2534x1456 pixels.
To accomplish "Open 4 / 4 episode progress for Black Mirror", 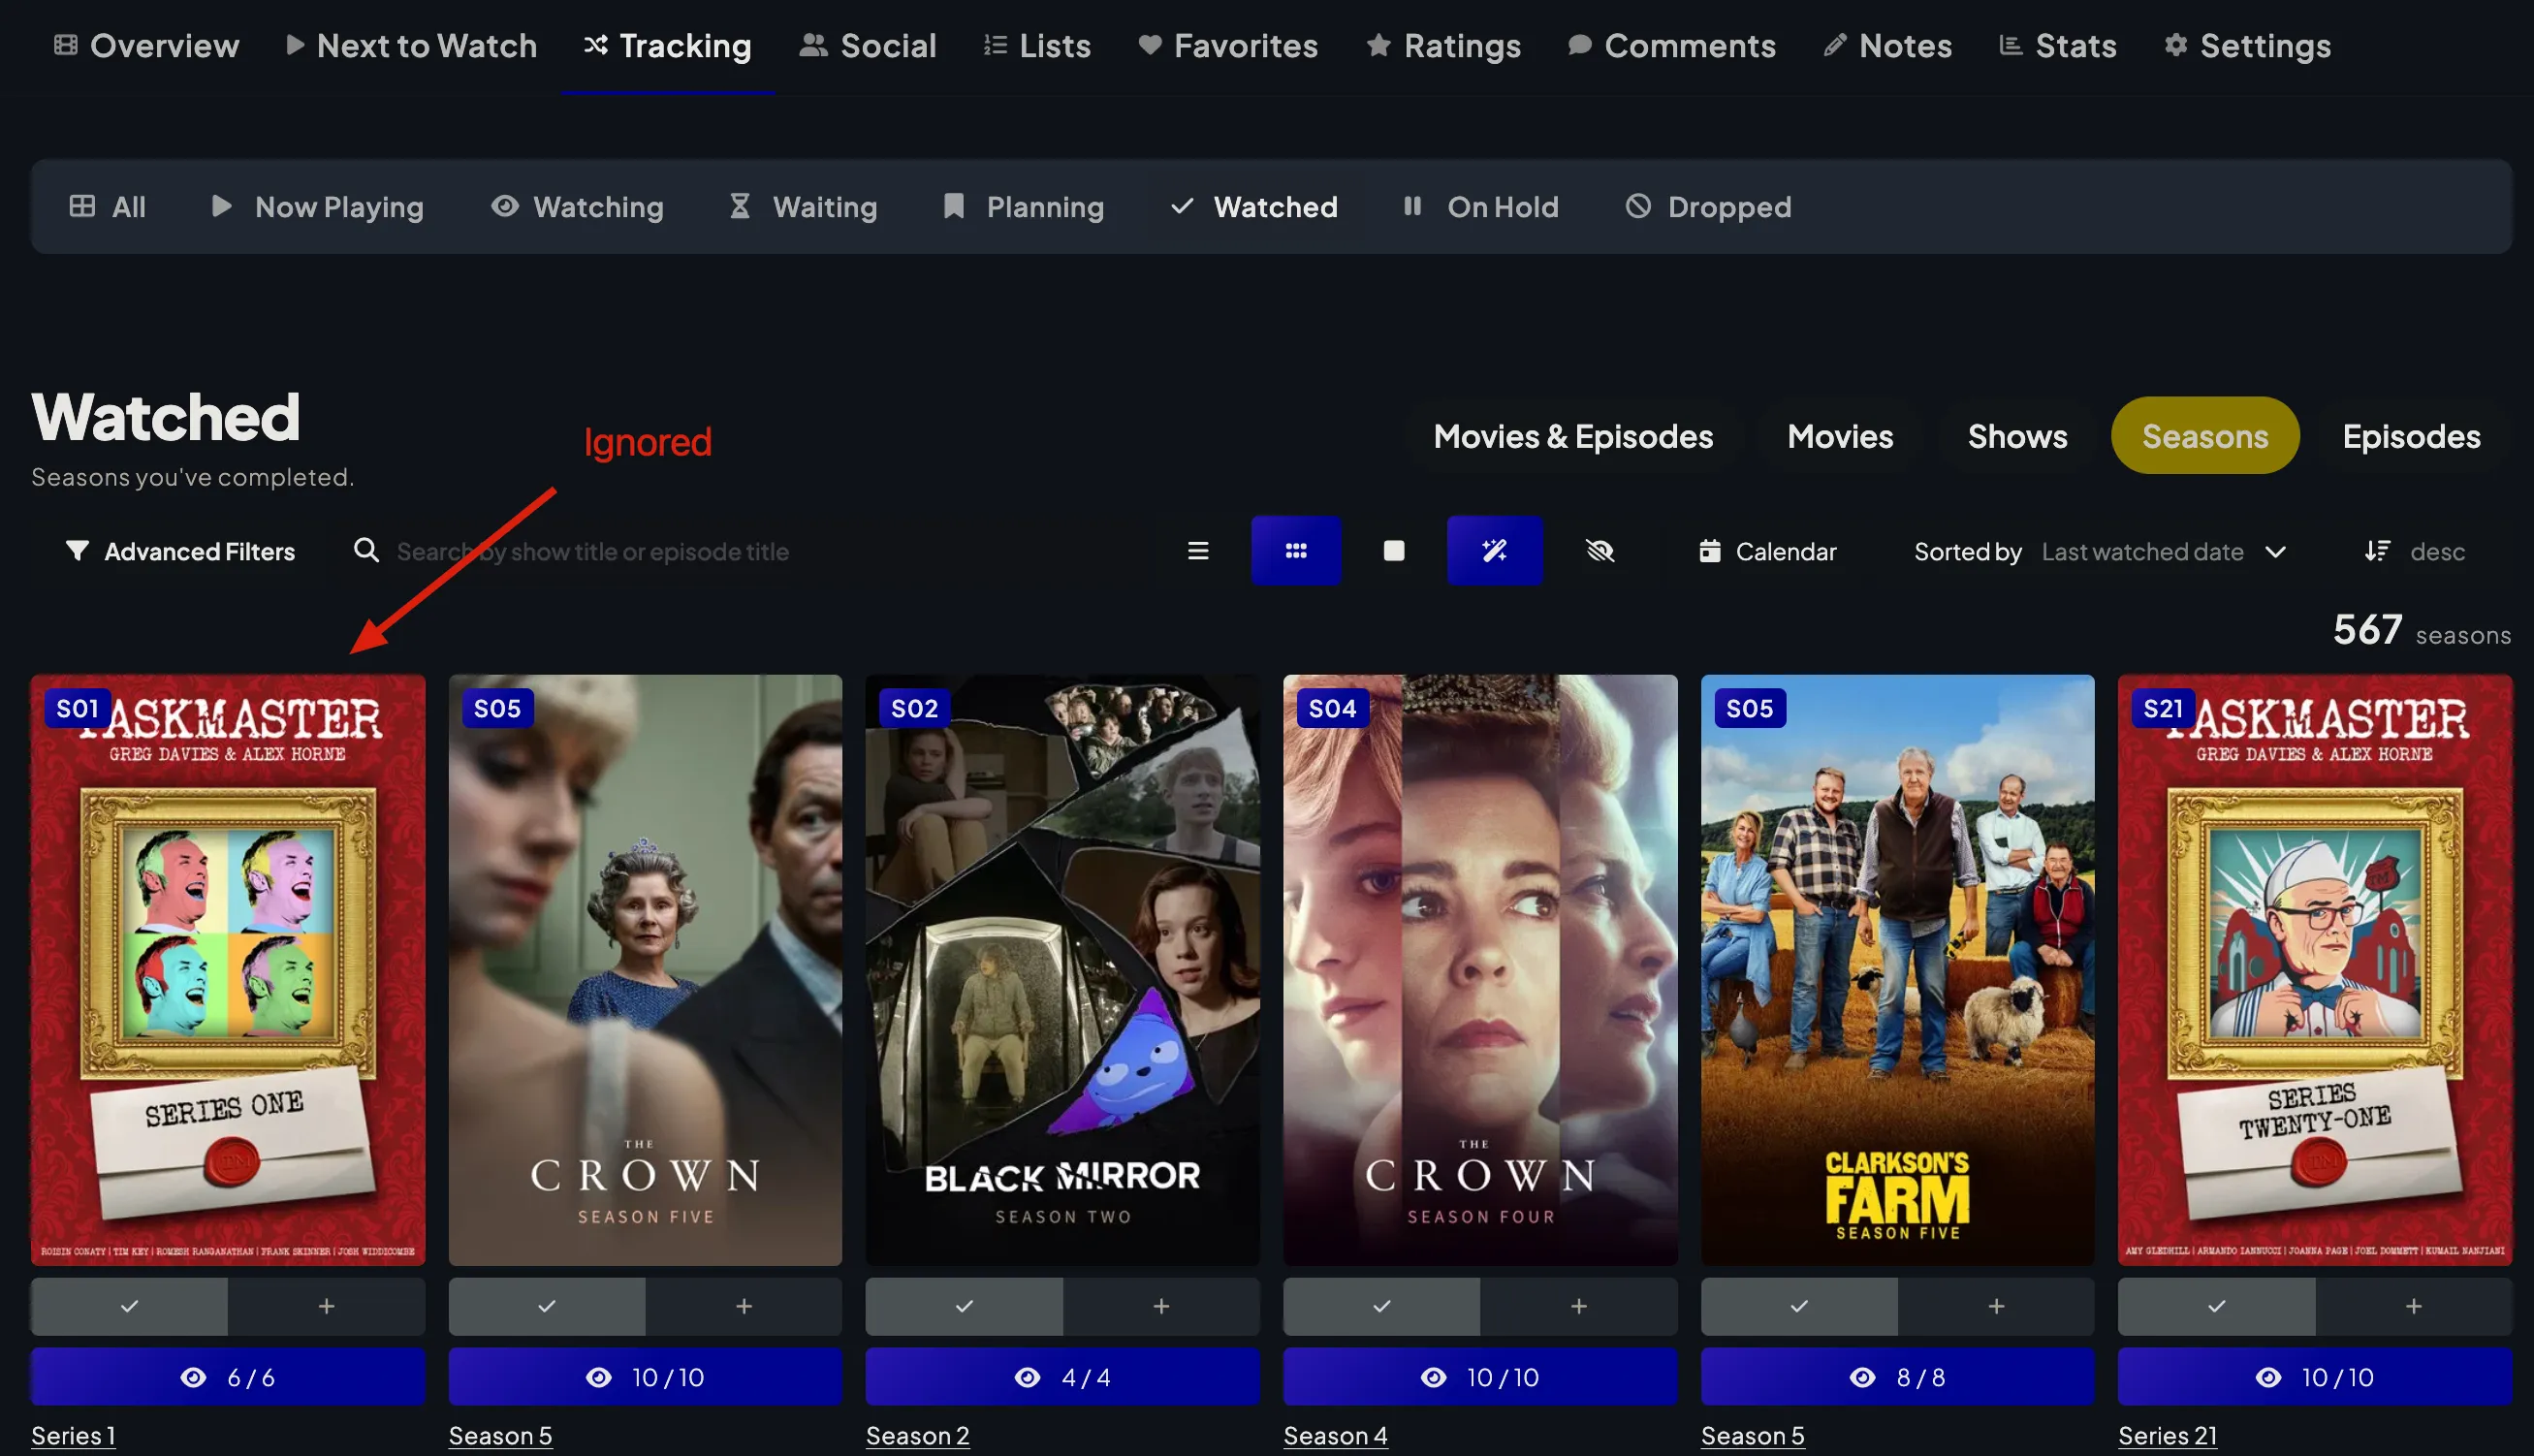I will click(1062, 1377).
